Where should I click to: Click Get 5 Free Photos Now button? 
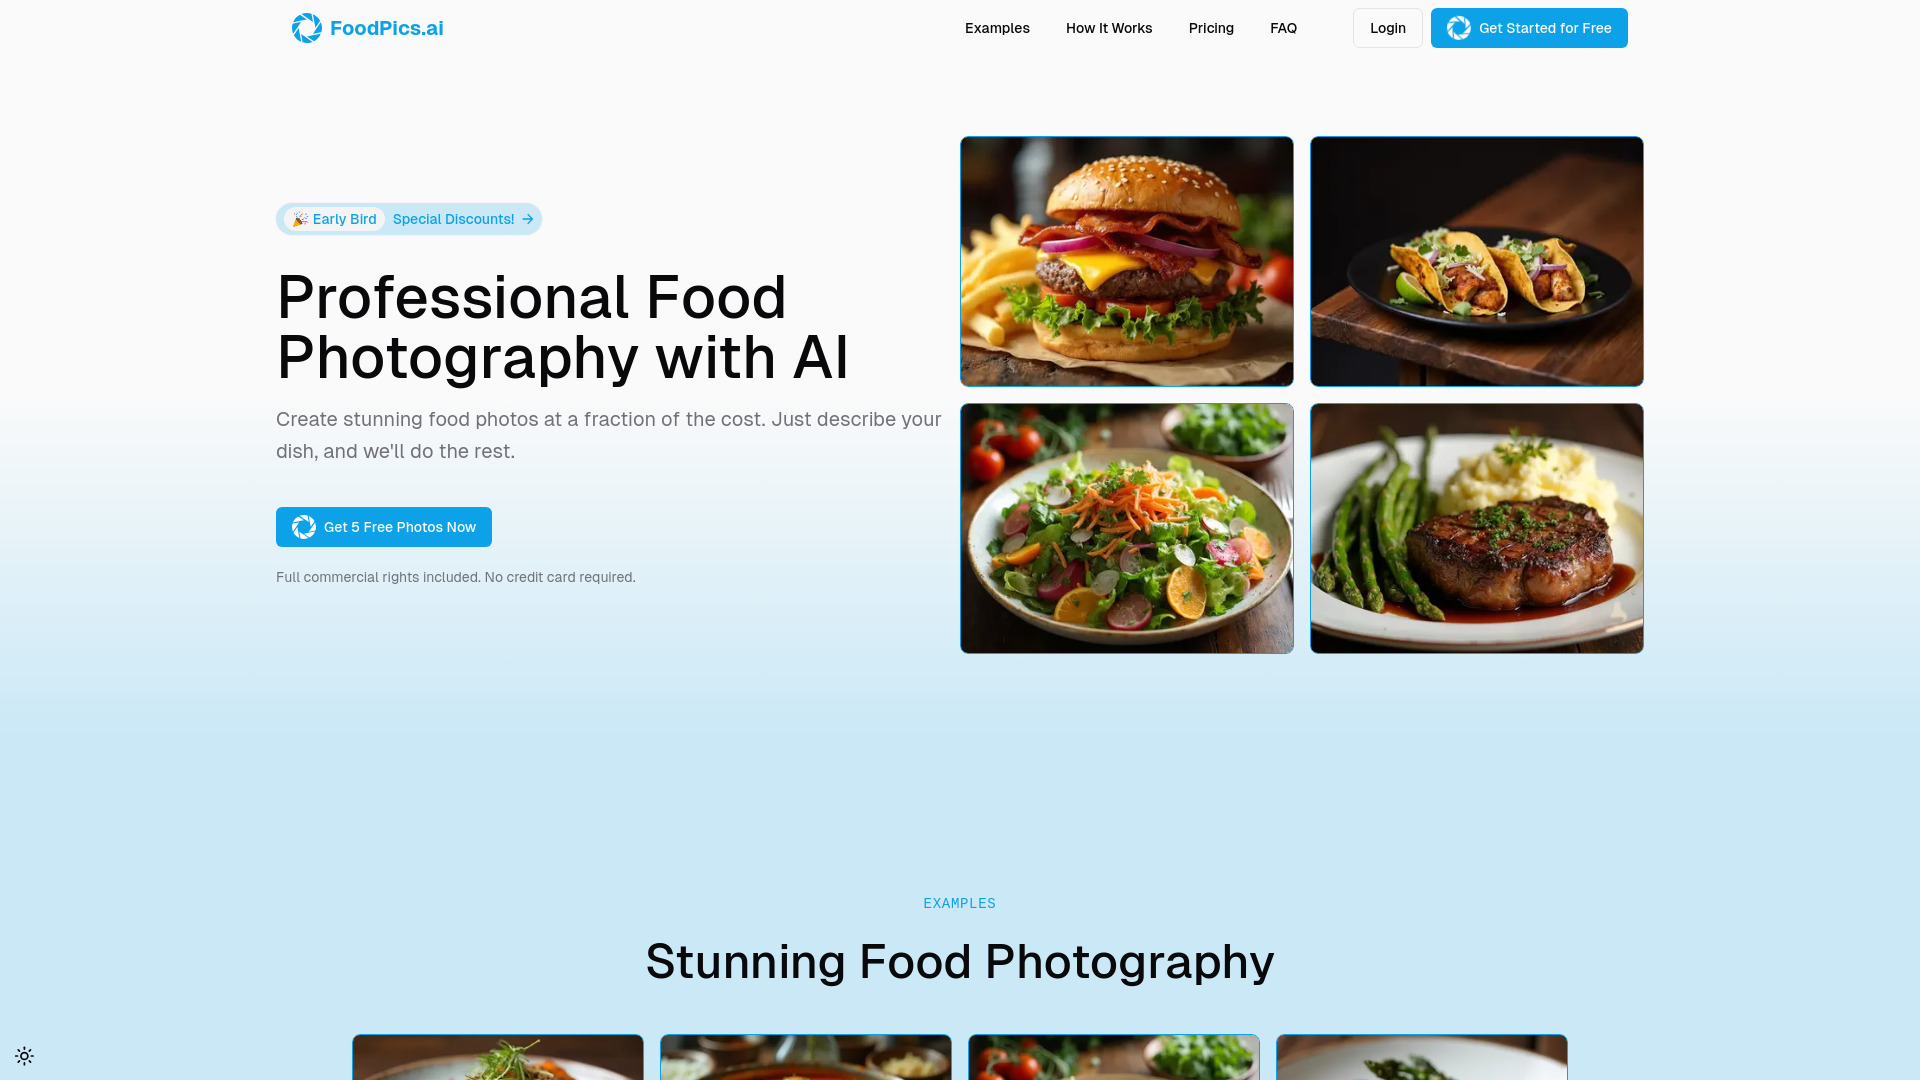coord(384,526)
